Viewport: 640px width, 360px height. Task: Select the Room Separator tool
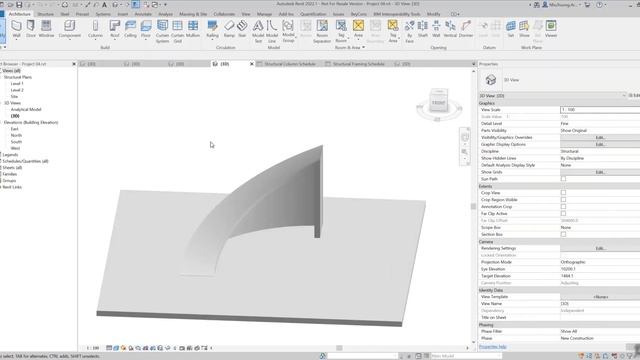(x=322, y=31)
